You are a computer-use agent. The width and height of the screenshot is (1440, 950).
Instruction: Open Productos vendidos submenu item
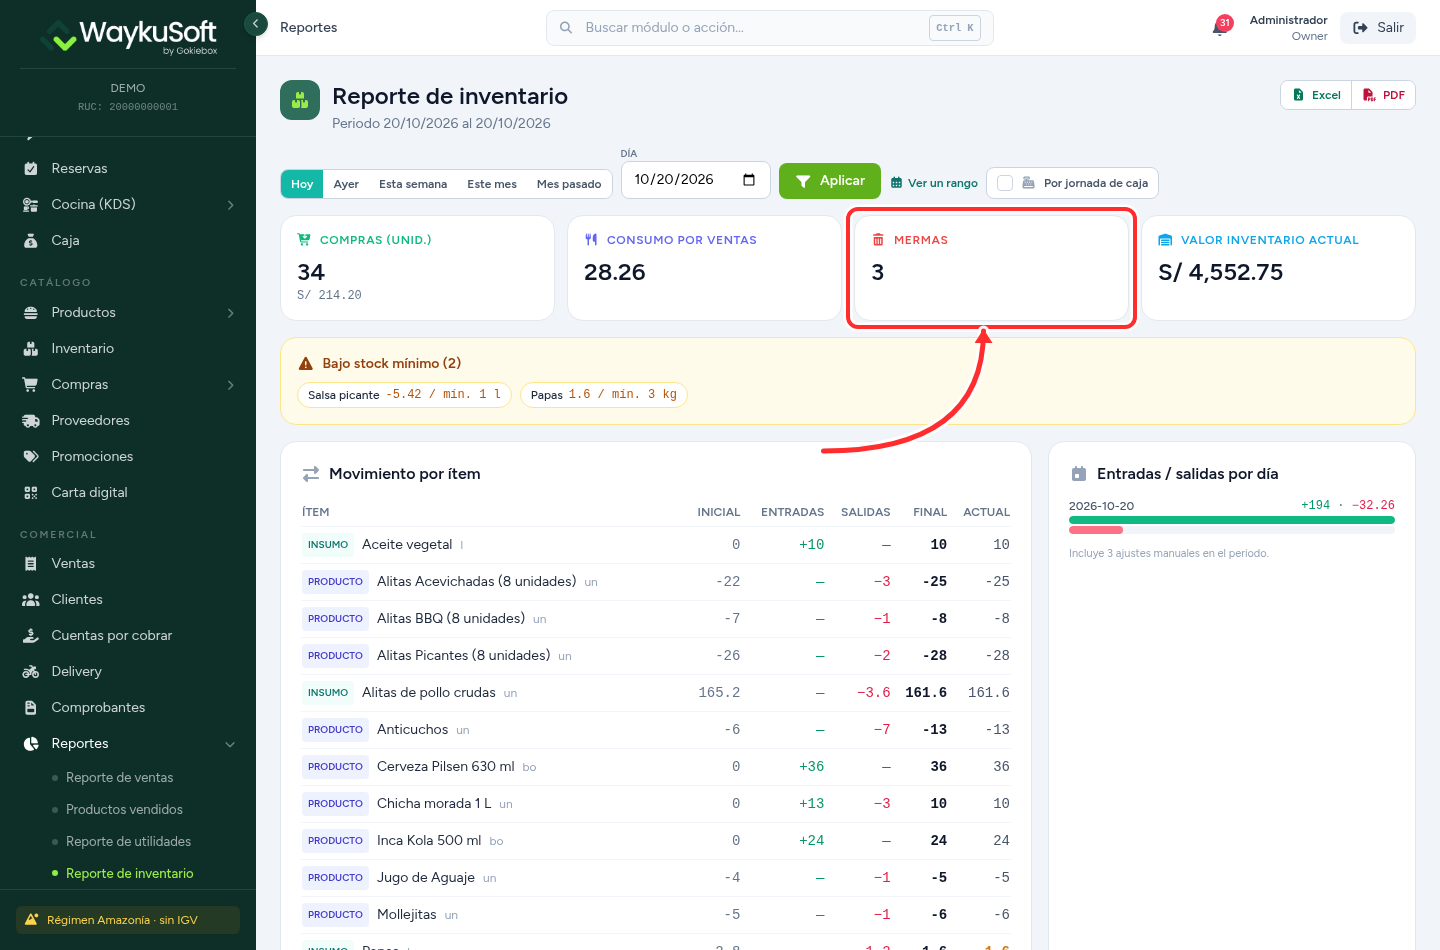pyautogui.click(x=124, y=809)
